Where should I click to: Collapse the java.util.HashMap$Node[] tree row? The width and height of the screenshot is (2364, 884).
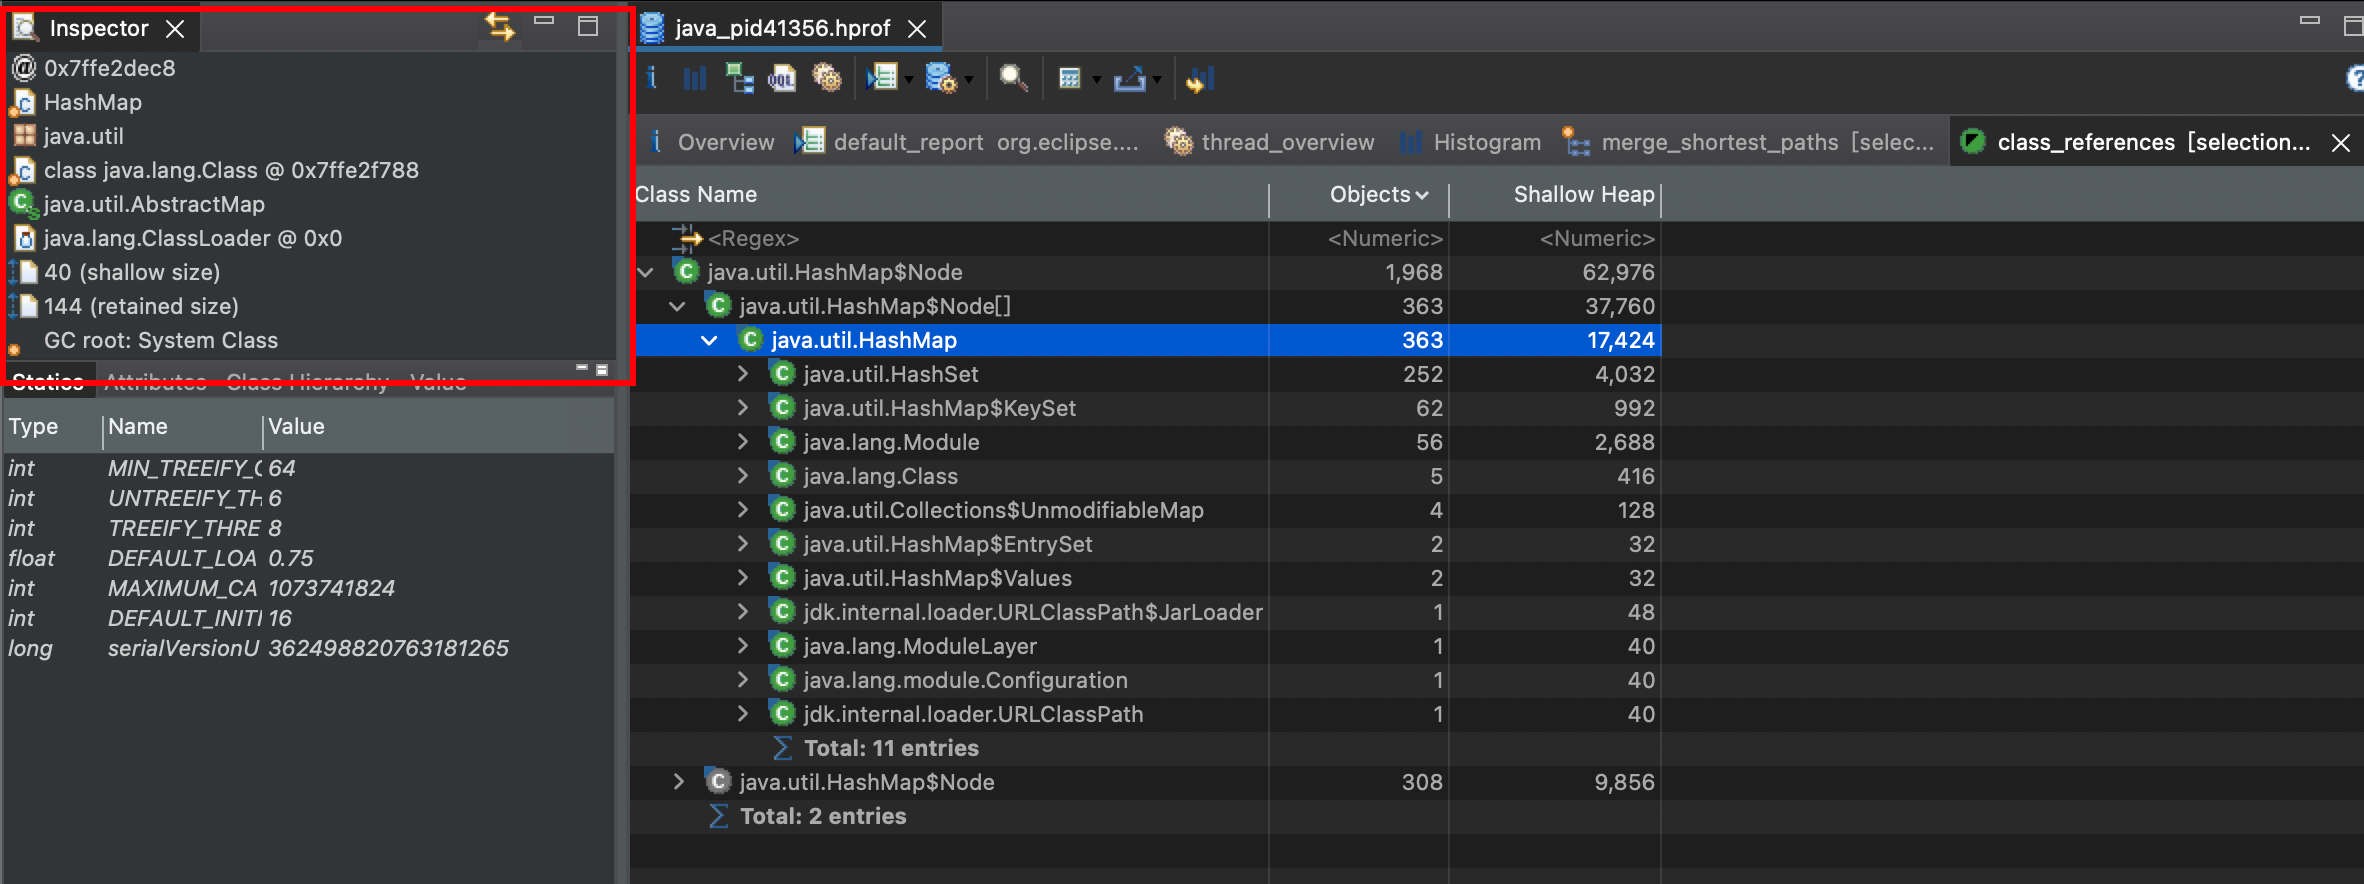pyautogui.click(x=677, y=306)
